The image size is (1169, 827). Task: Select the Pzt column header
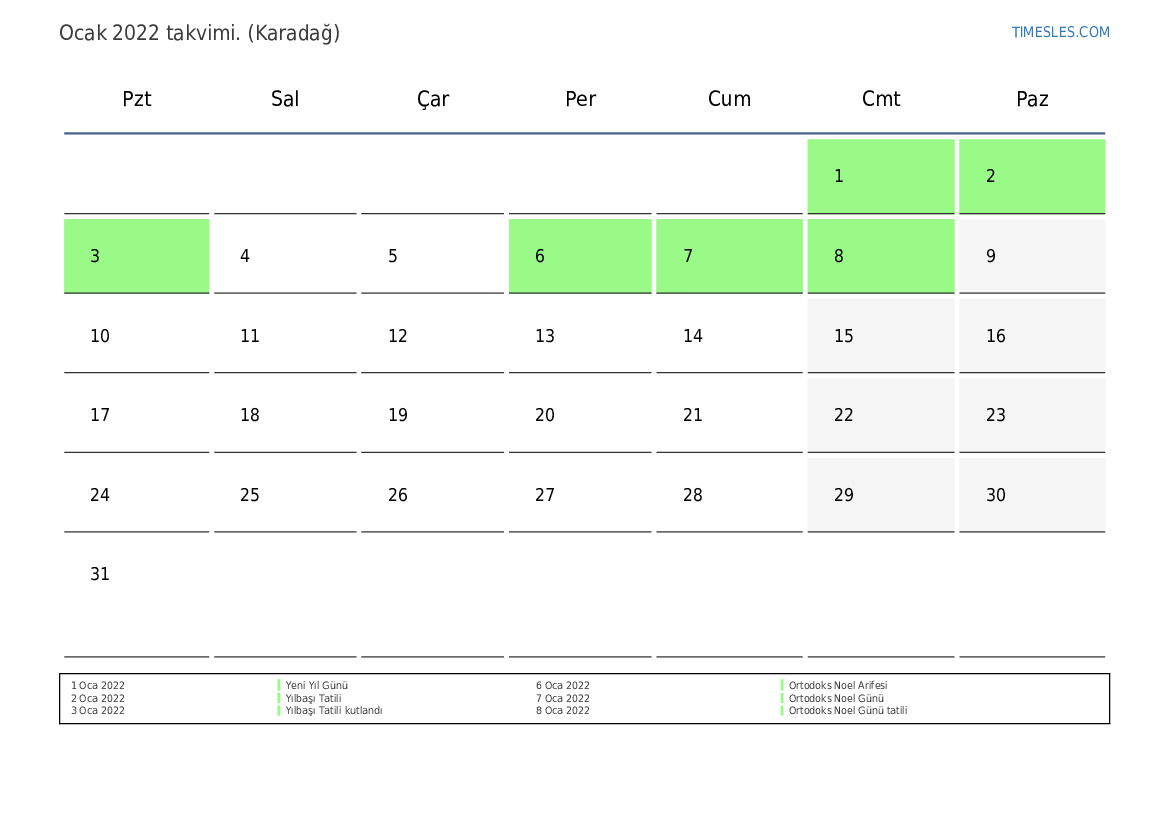(137, 99)
